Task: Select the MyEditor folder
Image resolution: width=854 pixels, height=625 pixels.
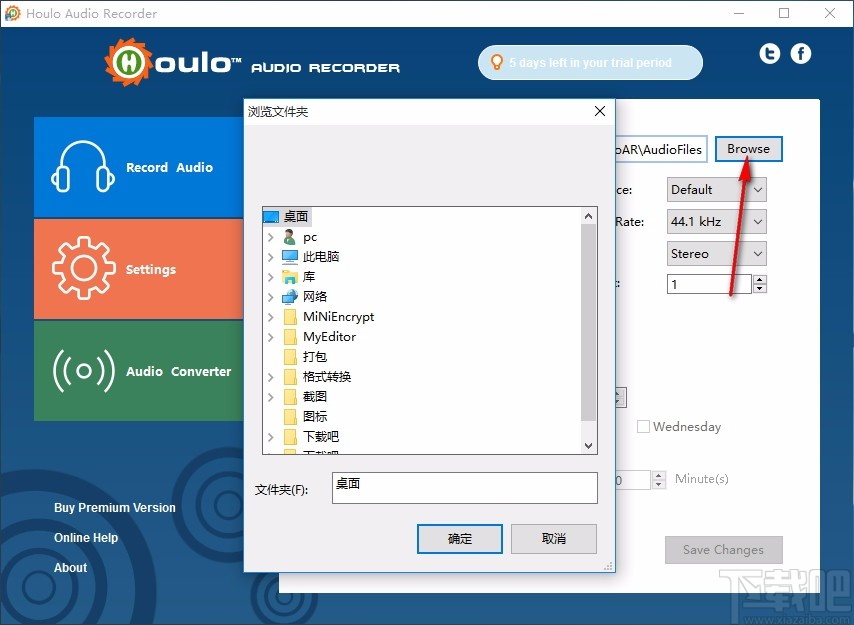Action: 329,336
